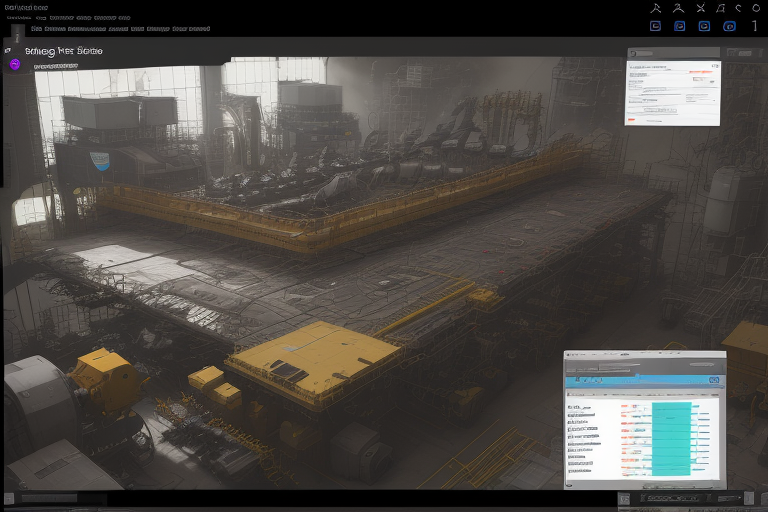
Task: Click the second white tool icon in the header
Action: coord(679,8)
